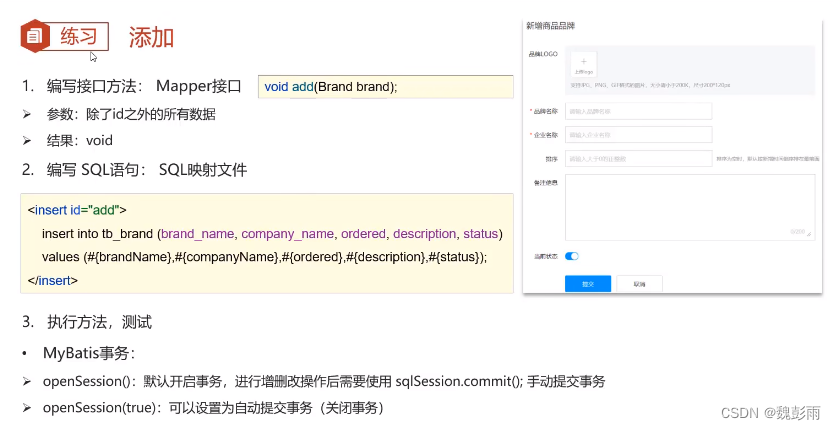836x430 pixels.
Task: Click the code 'void add(Brand brand);'
Action: (331, 87)
